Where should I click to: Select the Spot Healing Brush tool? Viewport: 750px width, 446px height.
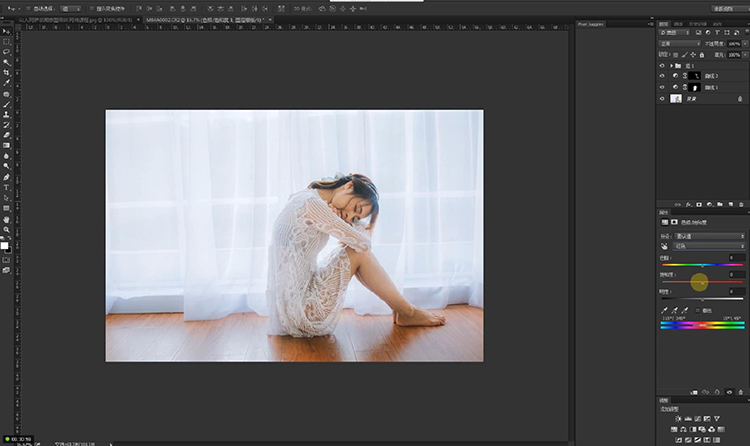point(6,94)
